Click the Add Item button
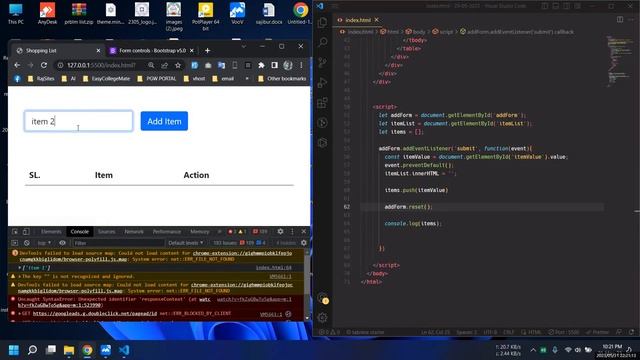The image size is (640, 360). click(164, 121)
